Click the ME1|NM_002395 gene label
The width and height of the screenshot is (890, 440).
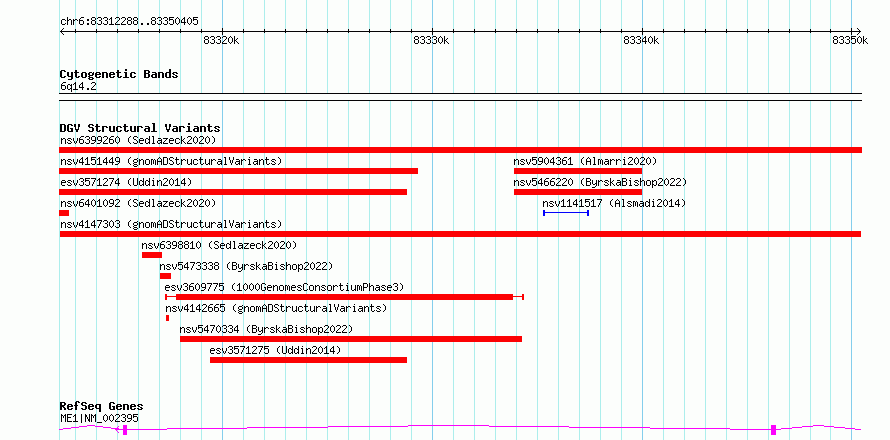[x=99, y=419]
